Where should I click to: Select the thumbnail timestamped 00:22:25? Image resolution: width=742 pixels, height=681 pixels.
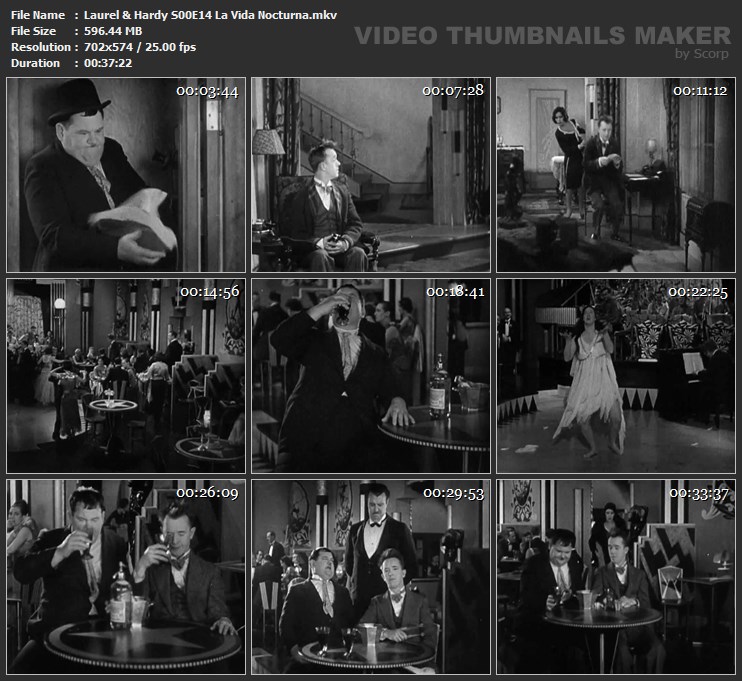[x=616, y=376]
